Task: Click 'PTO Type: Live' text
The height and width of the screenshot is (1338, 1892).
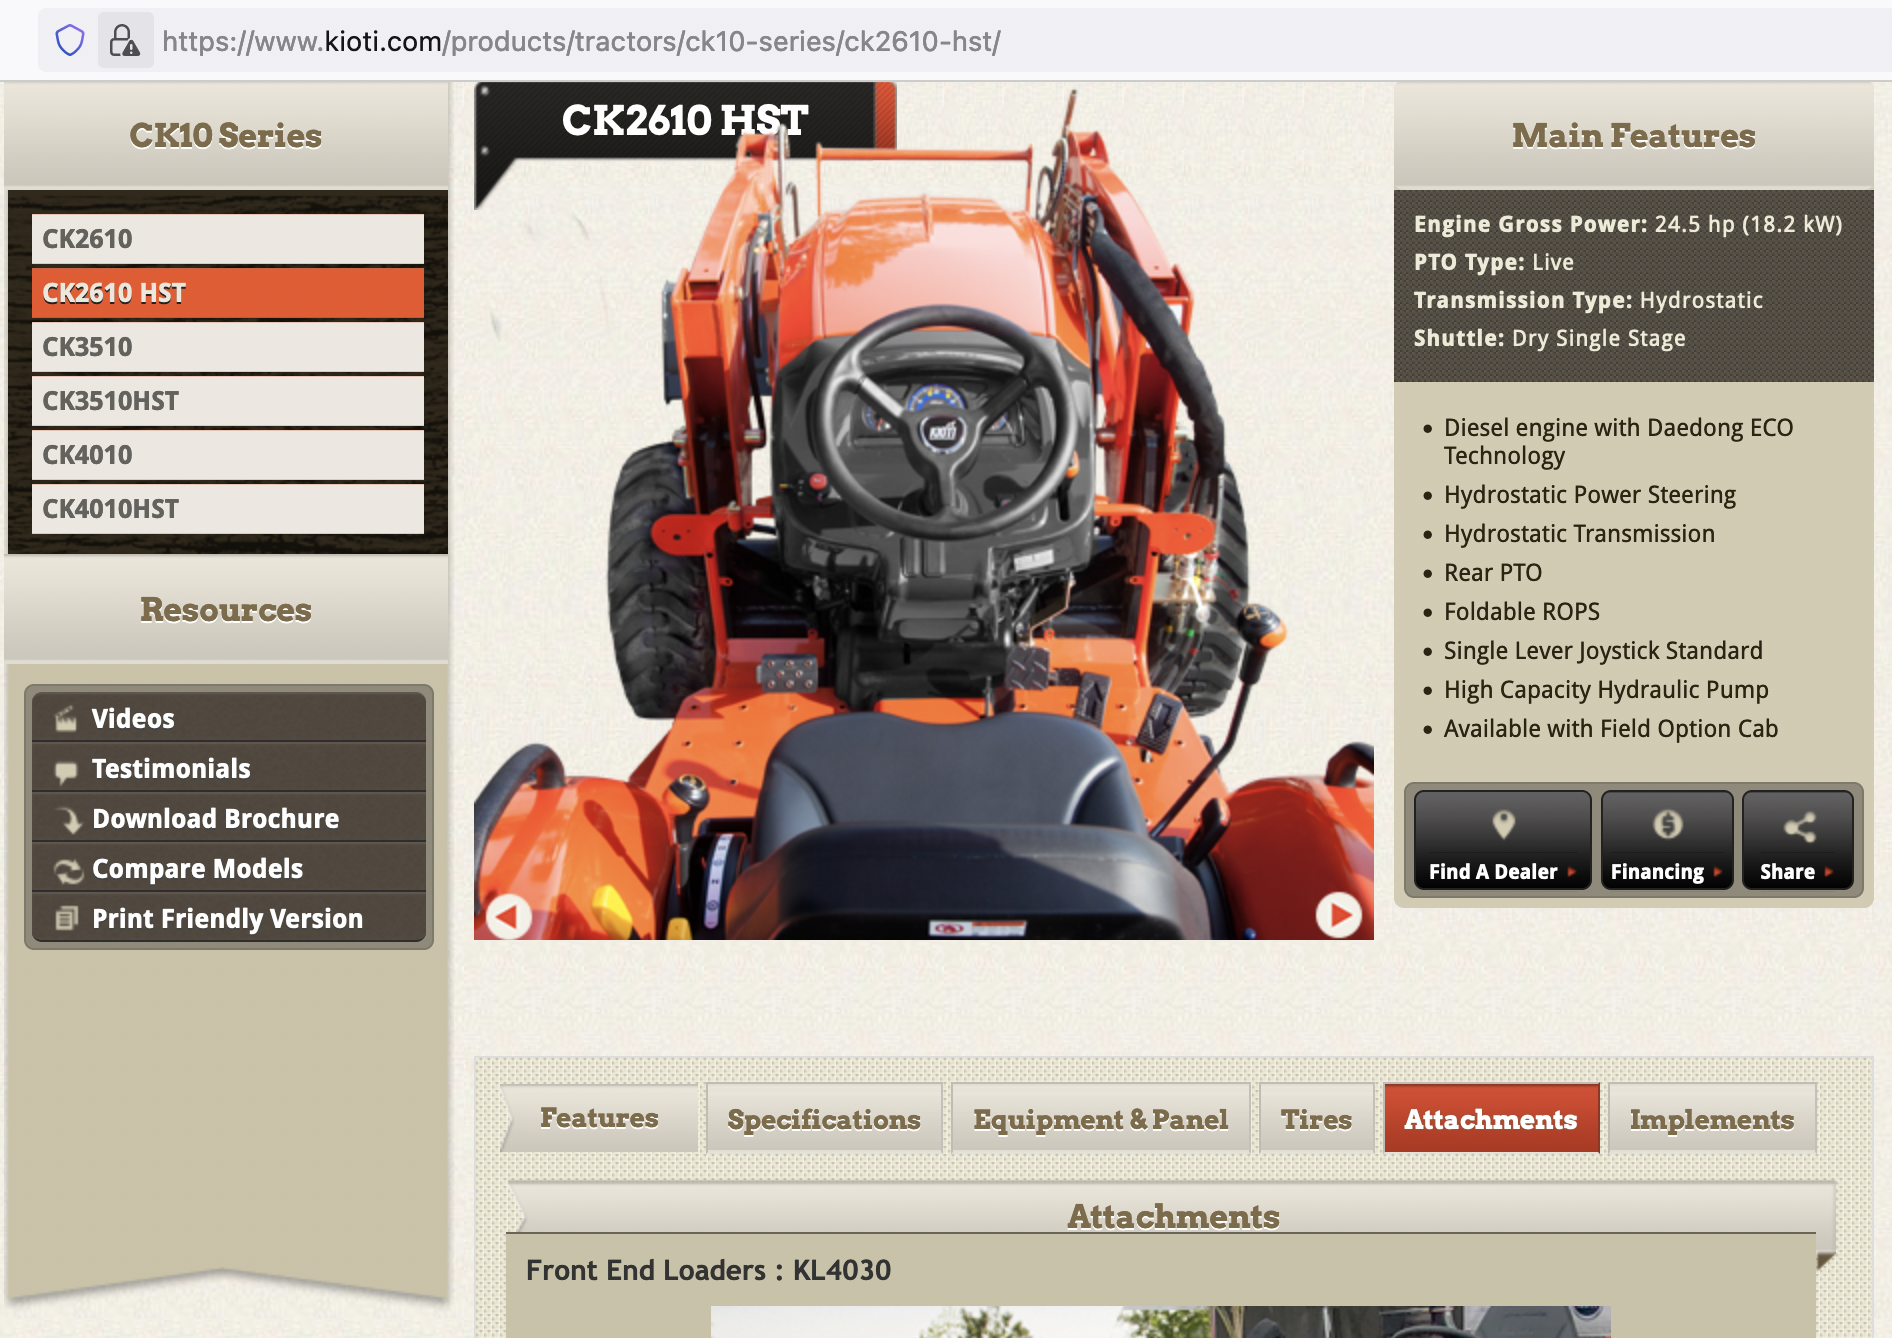Action: [x=1494, y=262]
